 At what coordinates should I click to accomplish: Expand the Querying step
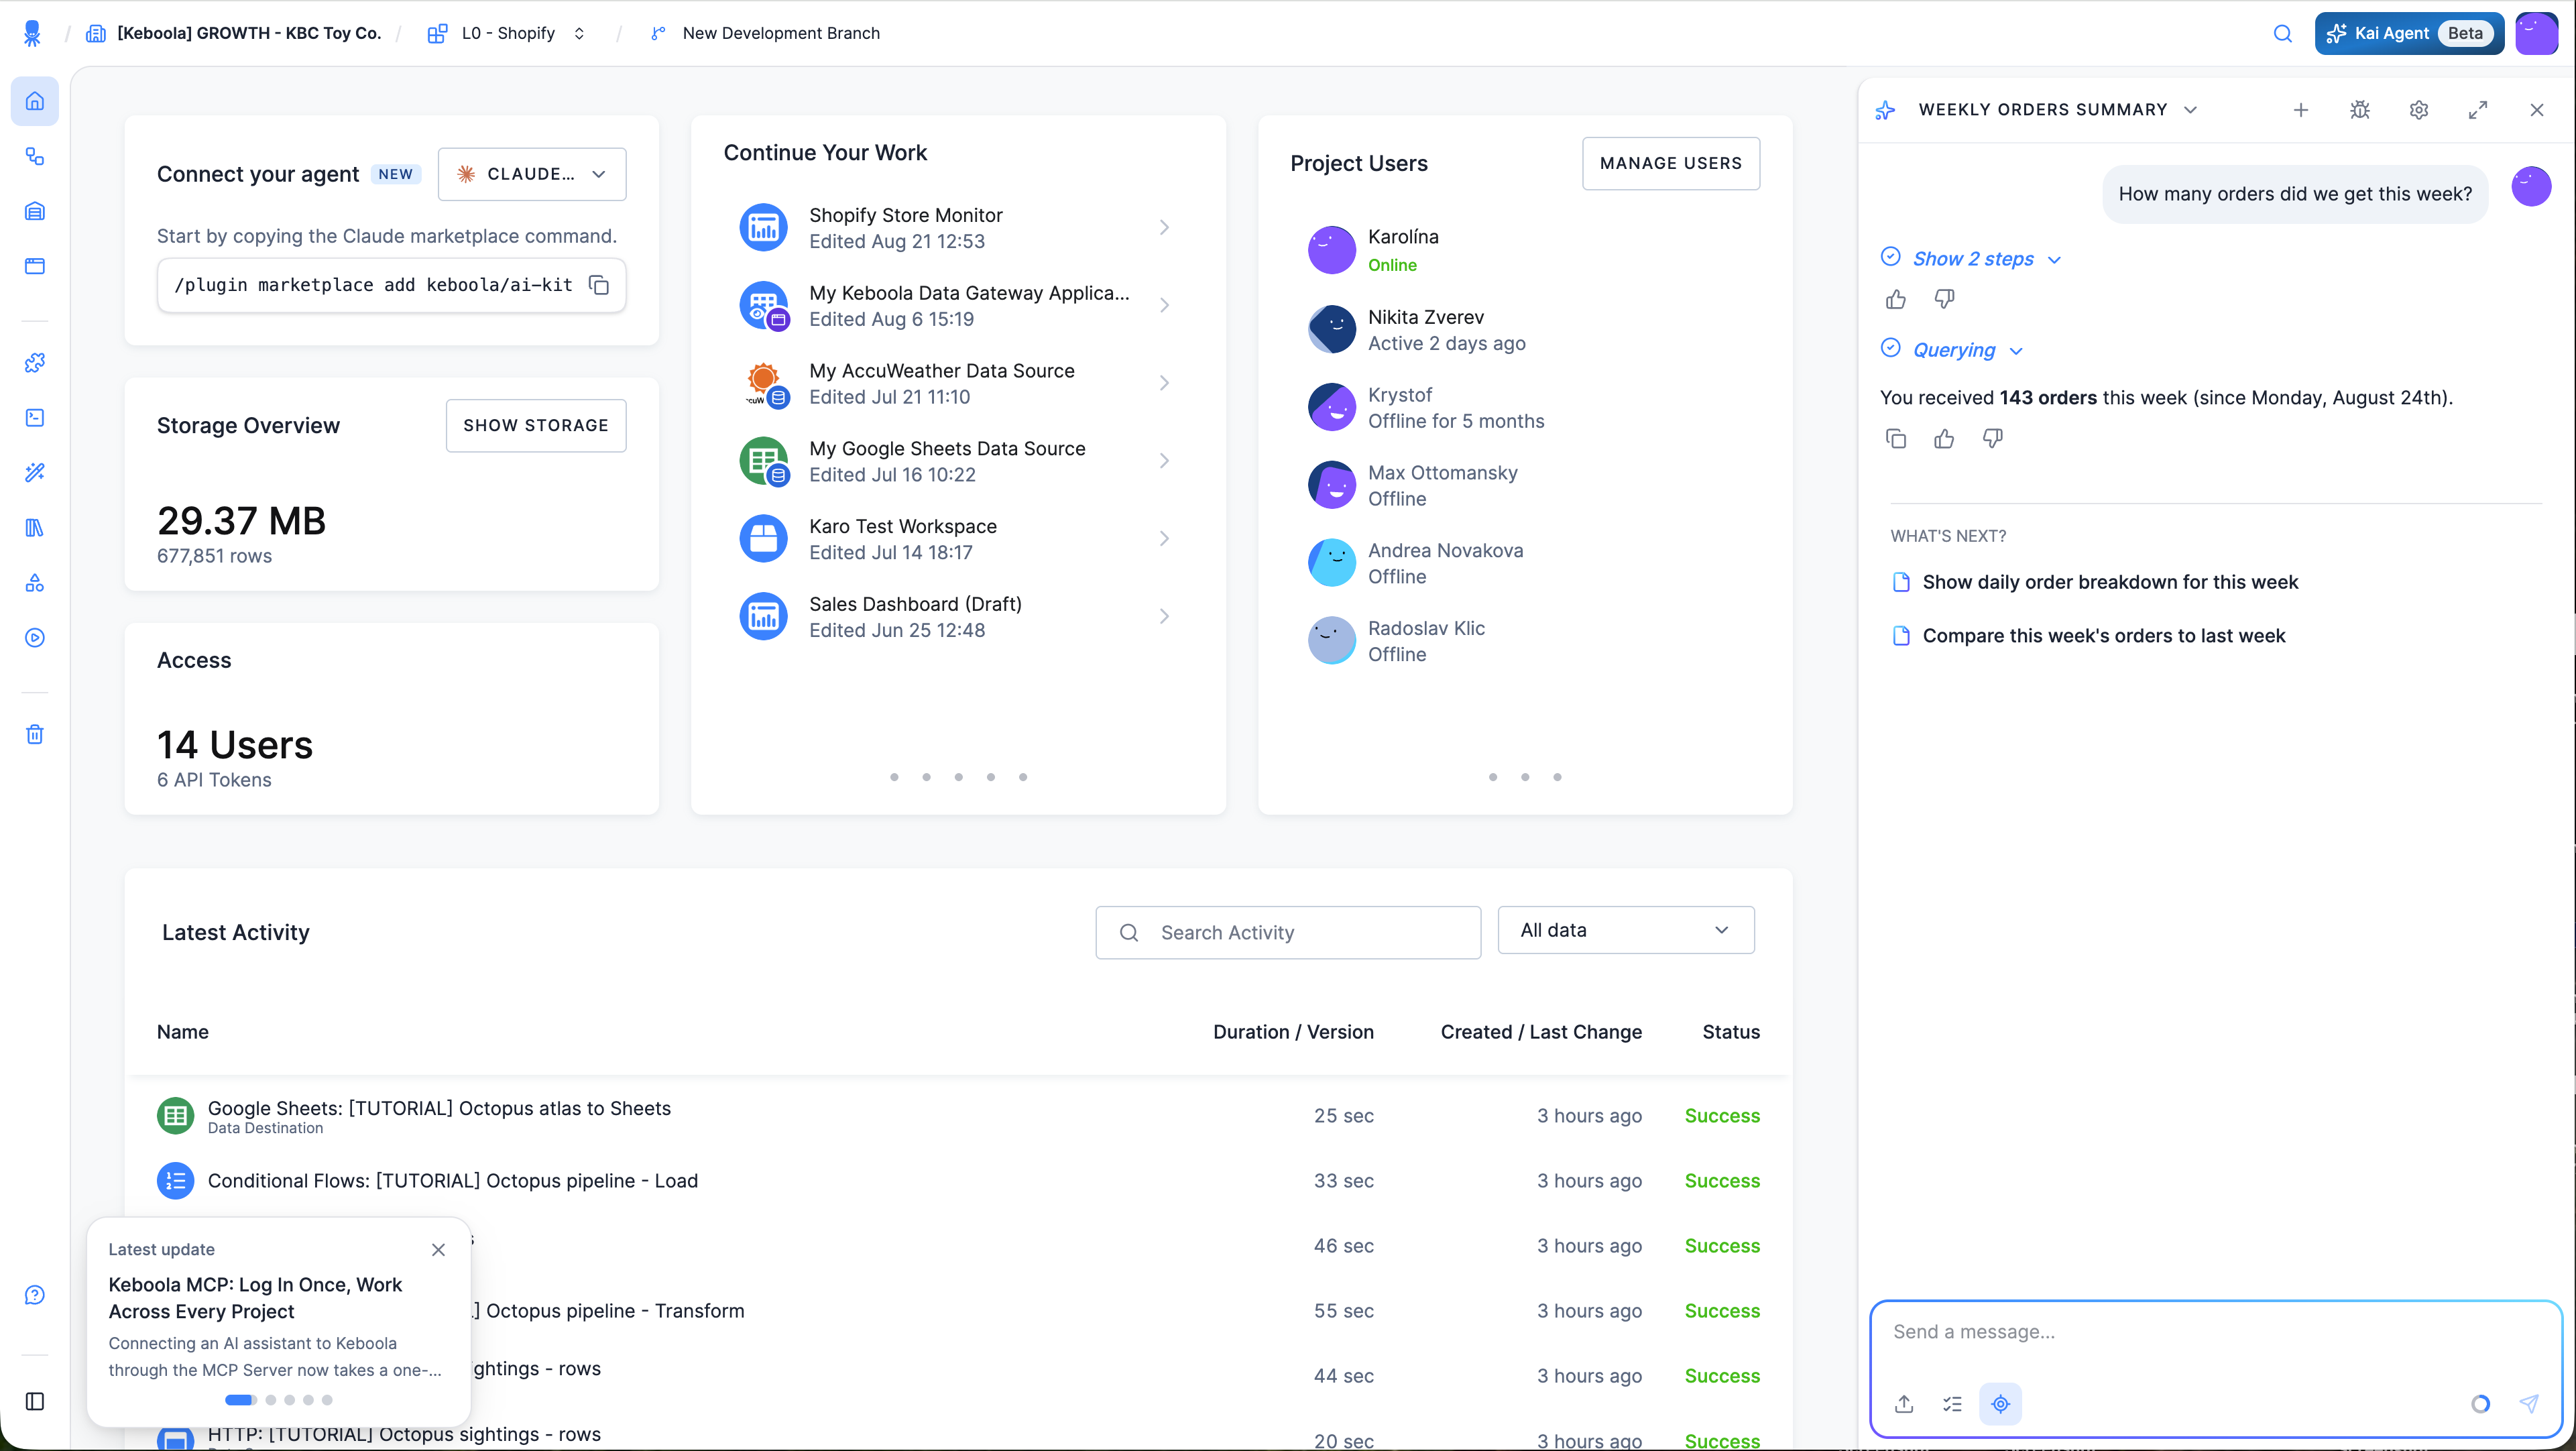point(1967,350)
